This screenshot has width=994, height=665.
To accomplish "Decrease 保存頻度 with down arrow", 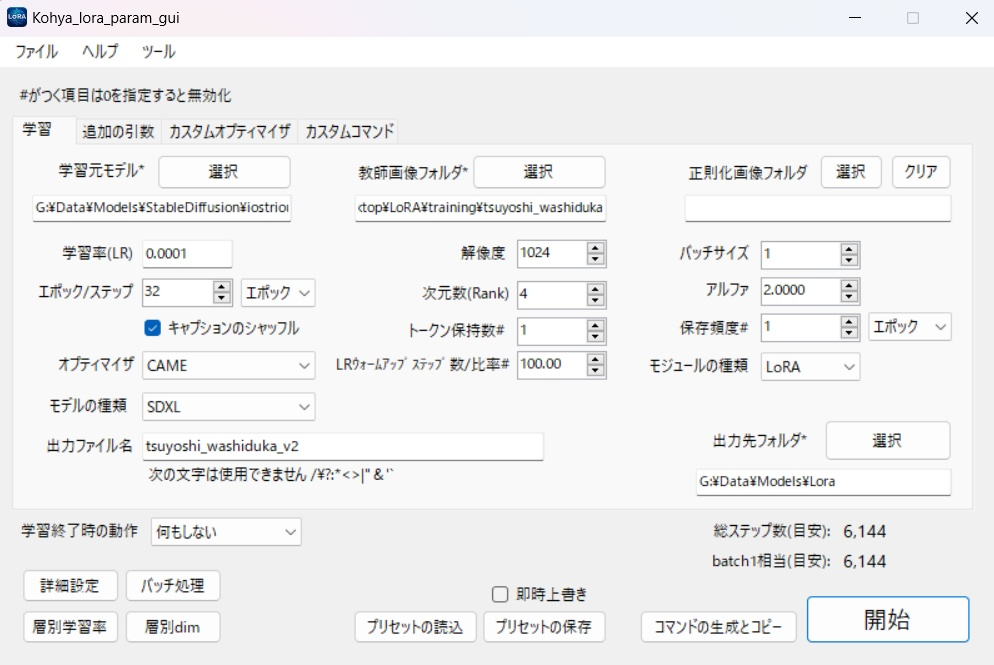I will pyautogui.click(x=849, y=333).
